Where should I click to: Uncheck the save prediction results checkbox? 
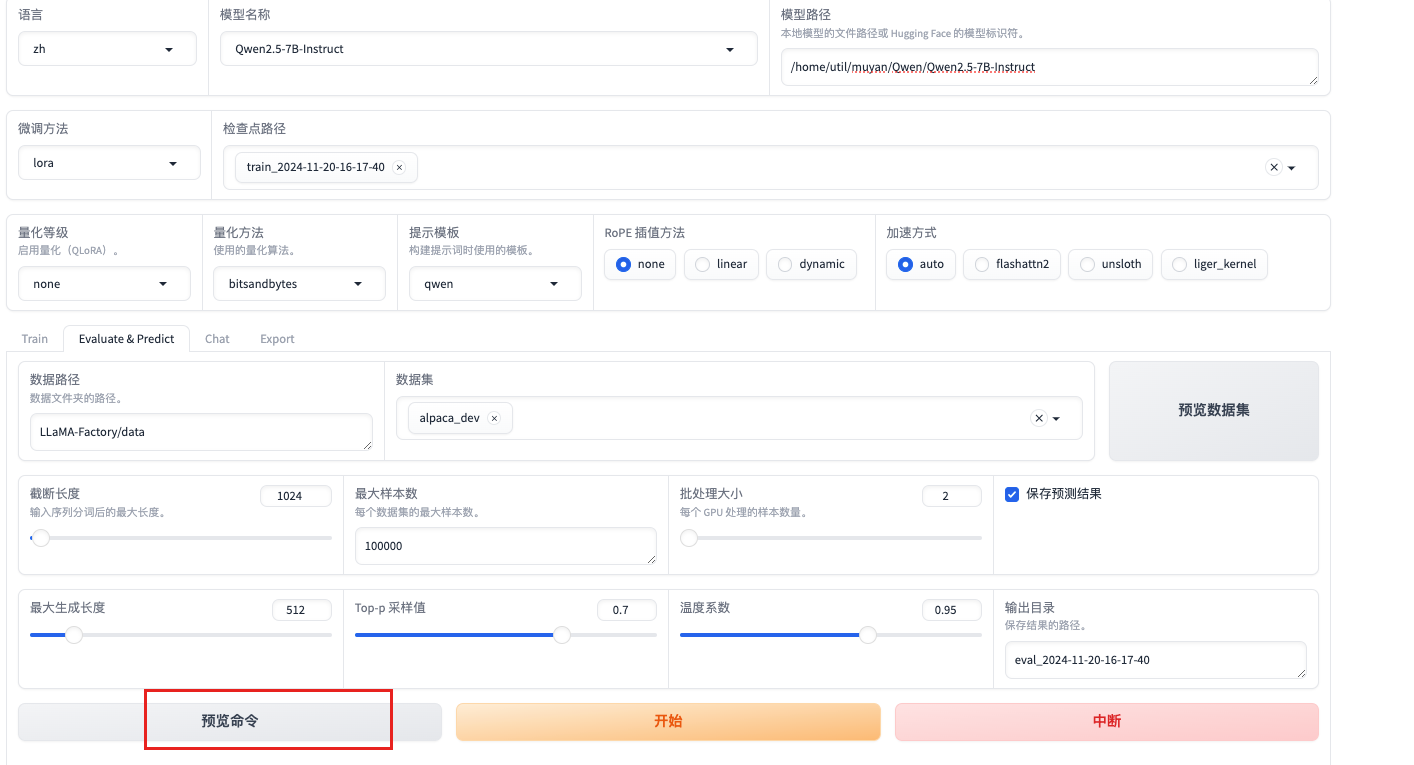[x=1012, y=494]
